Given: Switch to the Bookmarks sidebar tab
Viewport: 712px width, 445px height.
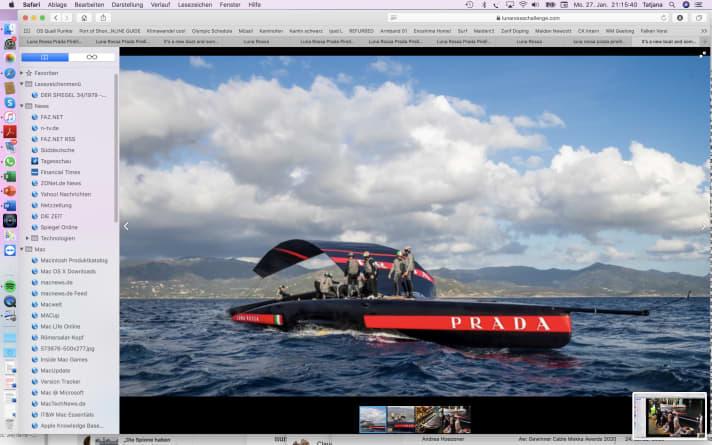Looking at the screenshot, I should pyautogui.click(x=44, y=57).
